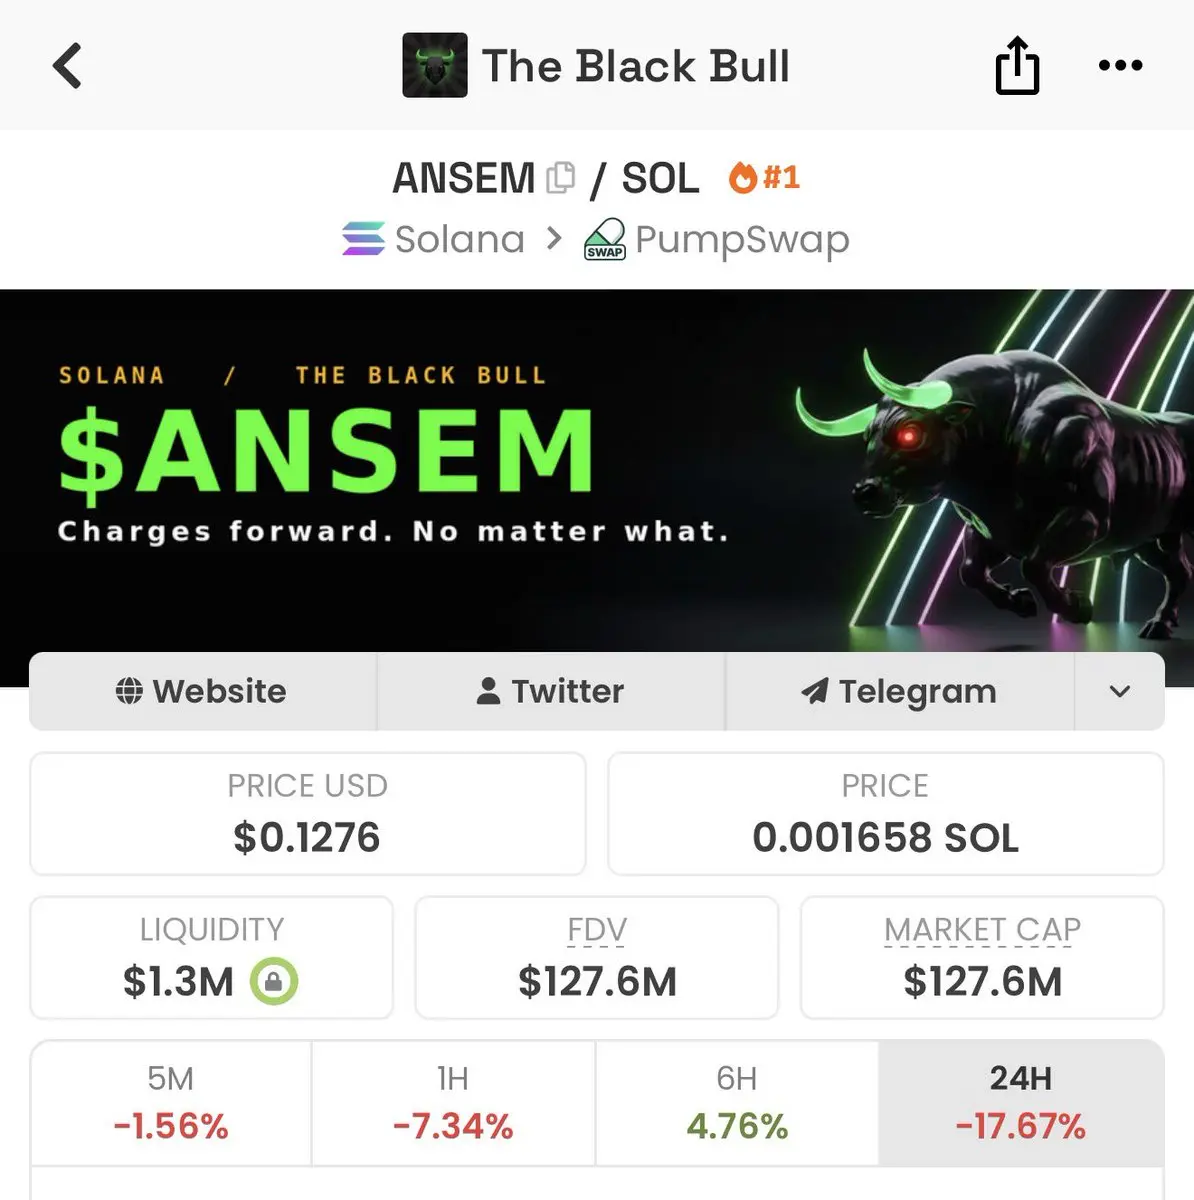The image size is (1194, 1200).
Task: Tap the back arrow icon
Action: coord(67,66)
